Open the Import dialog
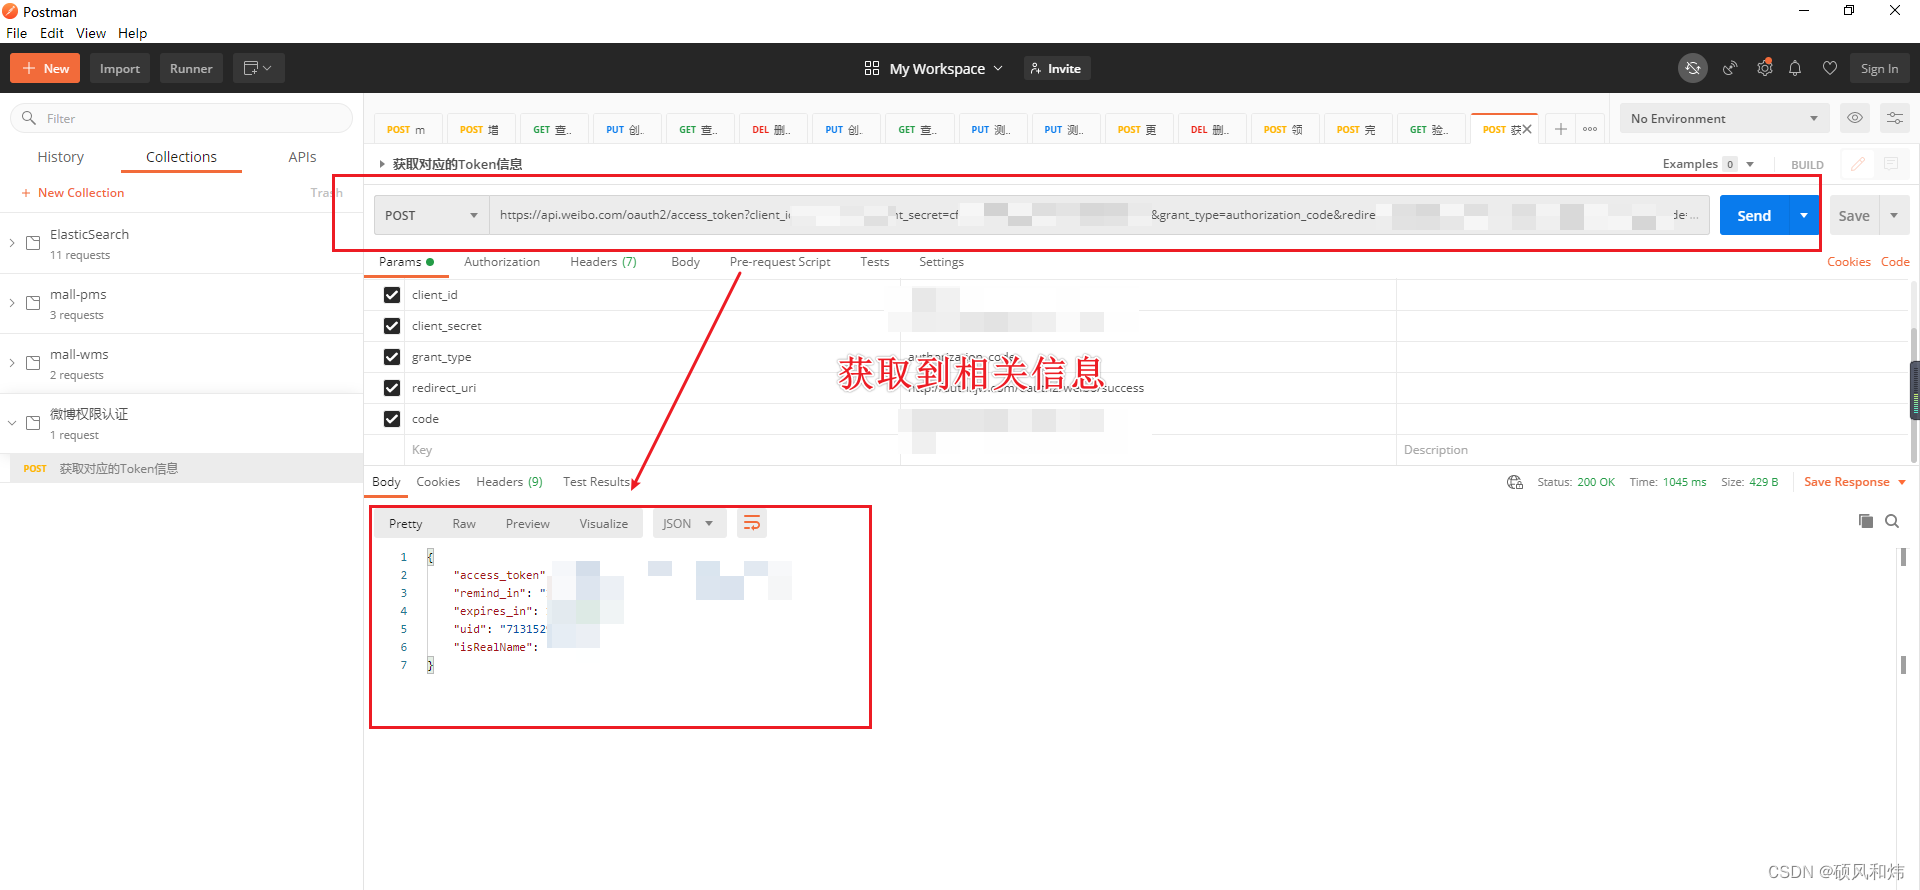Image resolution: width=1920 pixels, height=890 pixels. pyautogui.click(x=120, y=68)
